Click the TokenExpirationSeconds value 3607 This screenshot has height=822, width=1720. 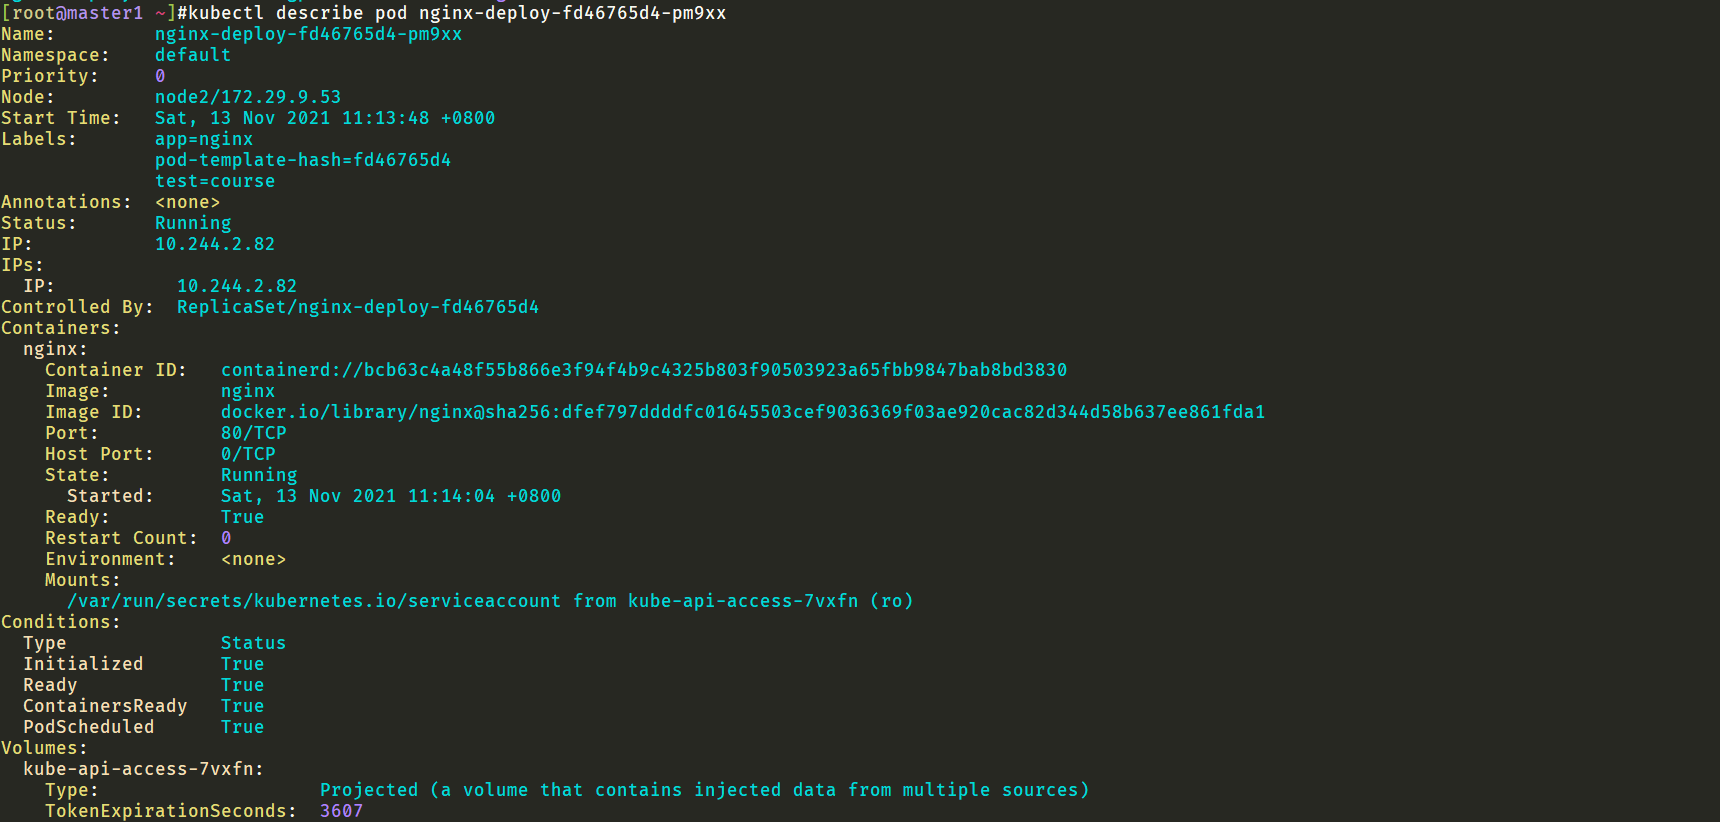coord(342,811)
